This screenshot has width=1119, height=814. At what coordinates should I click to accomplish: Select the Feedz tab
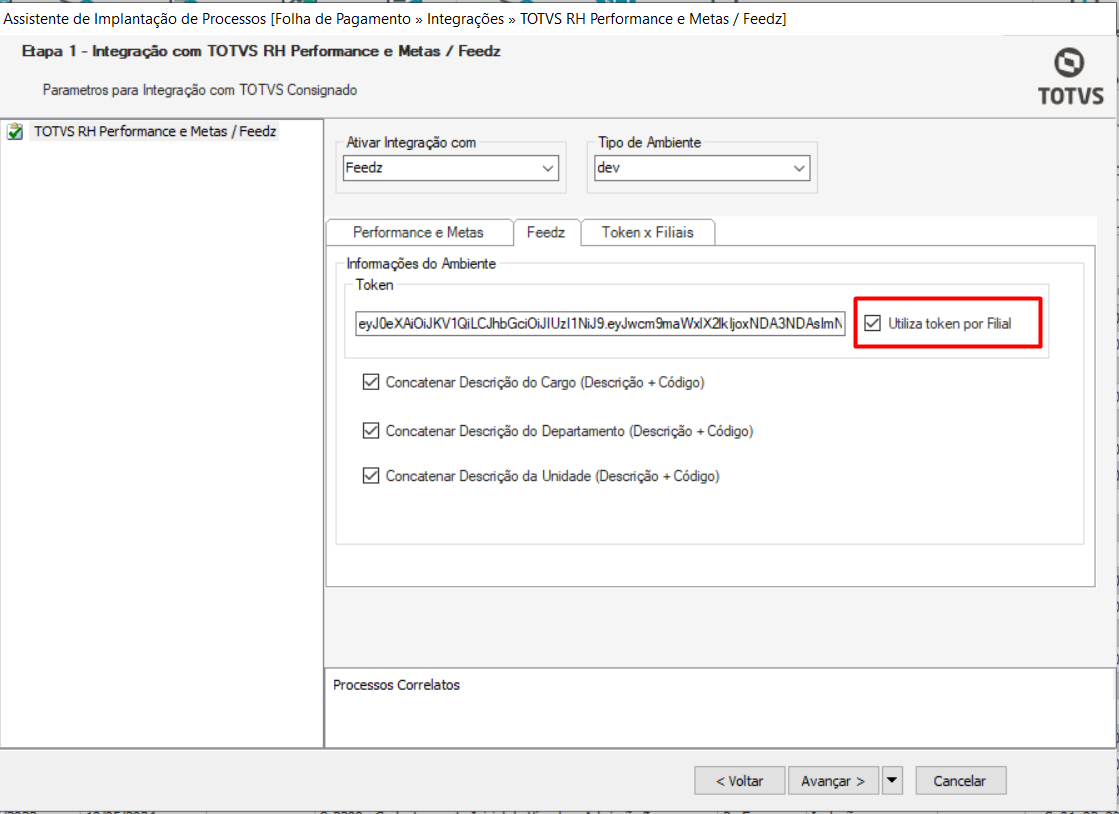click(546, 233)
